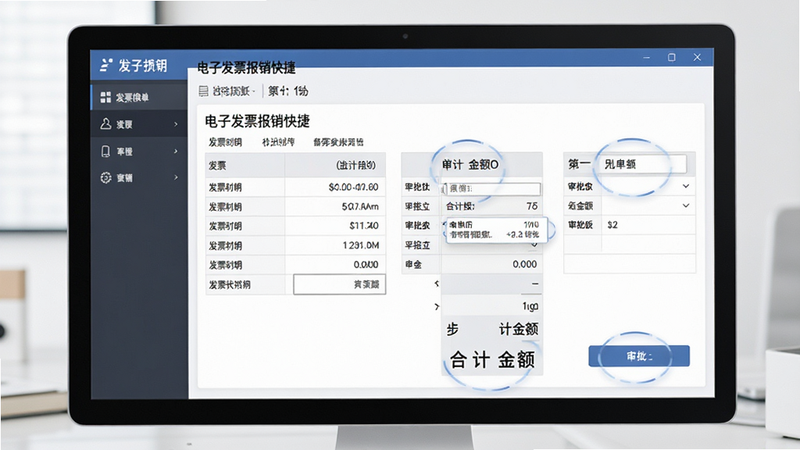Click the right arrow beside 1ıga row
The image size is (800, 450).
[x=437, y=307]
